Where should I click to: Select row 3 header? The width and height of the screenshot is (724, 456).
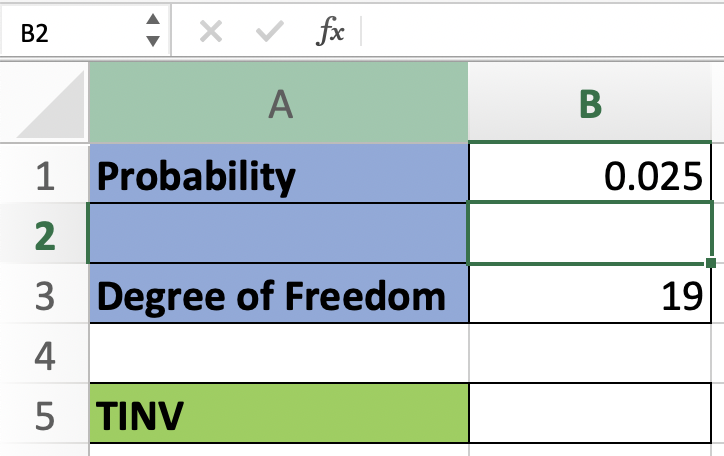(x=43, y=295)
